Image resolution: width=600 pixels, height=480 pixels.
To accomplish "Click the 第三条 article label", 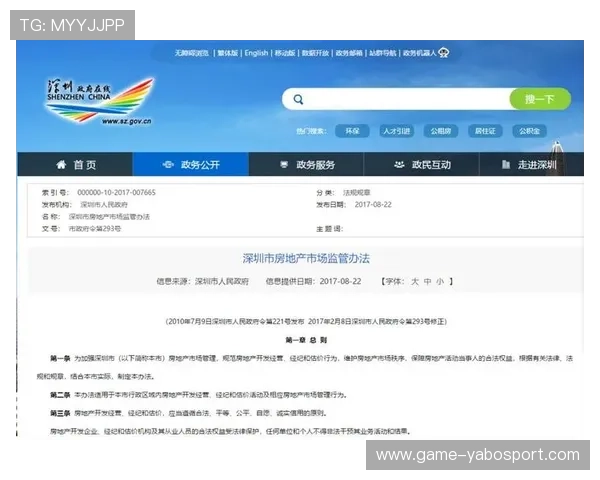I will point(60,413).
